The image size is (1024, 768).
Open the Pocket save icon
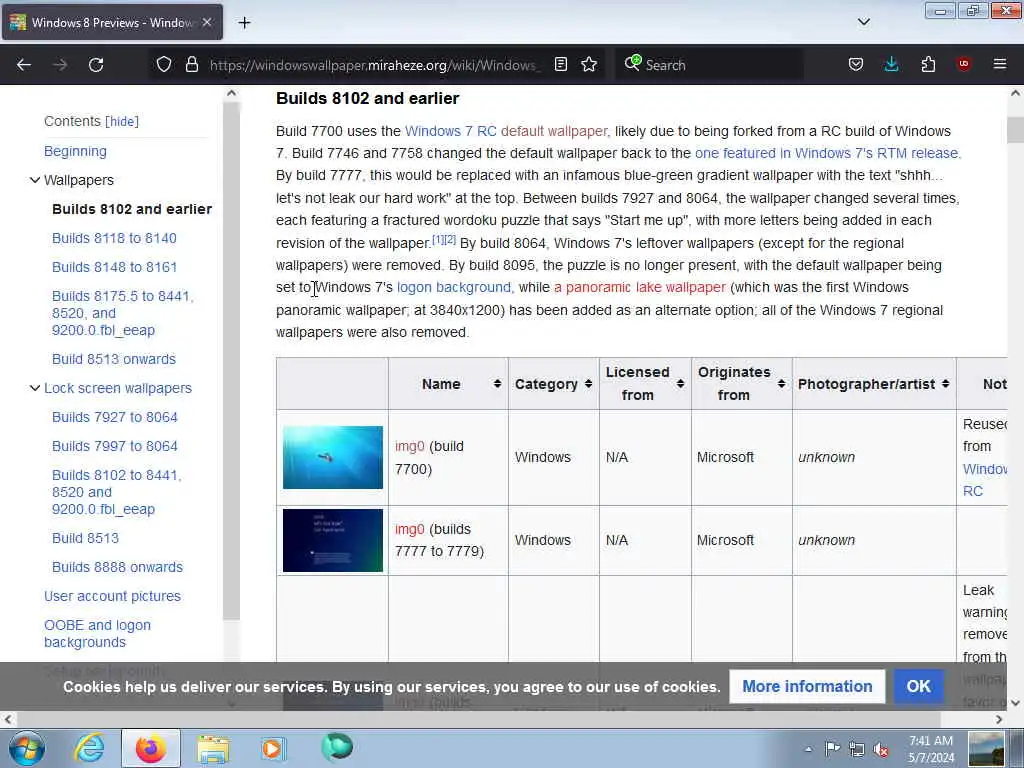(x=856, y=65)
